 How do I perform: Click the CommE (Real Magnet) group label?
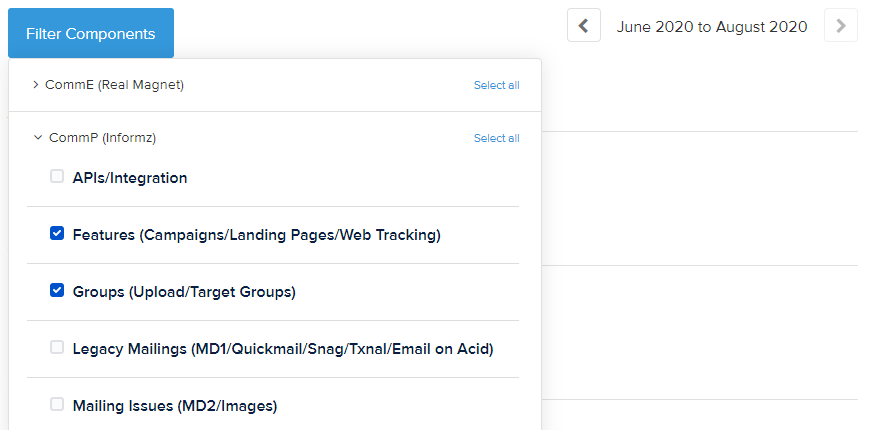tap(114, 85)
